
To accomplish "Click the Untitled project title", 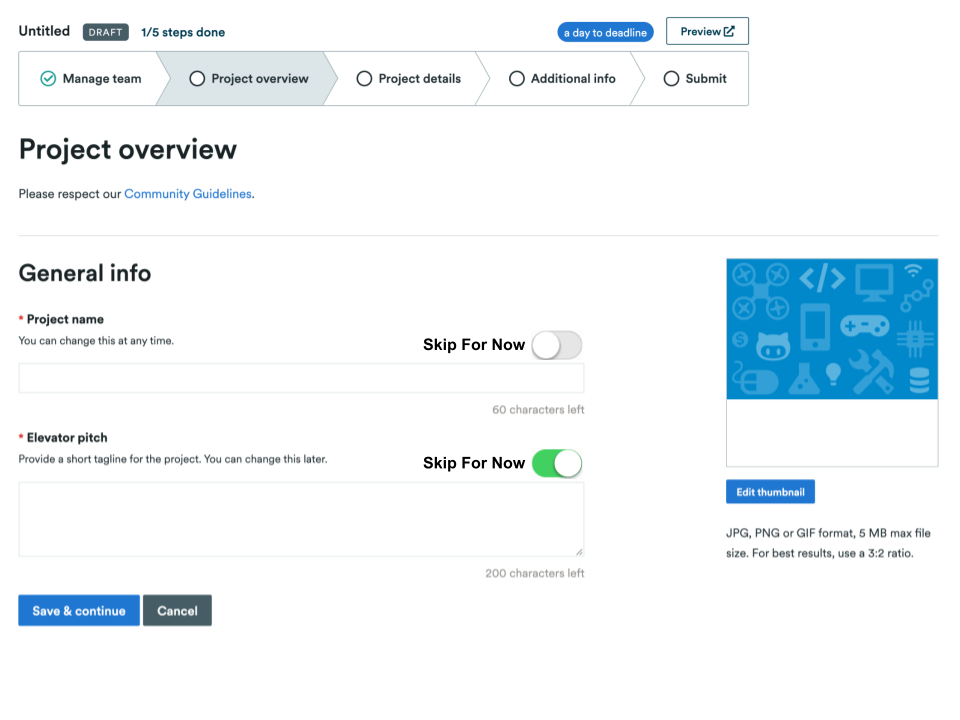I will pos(44,31).
